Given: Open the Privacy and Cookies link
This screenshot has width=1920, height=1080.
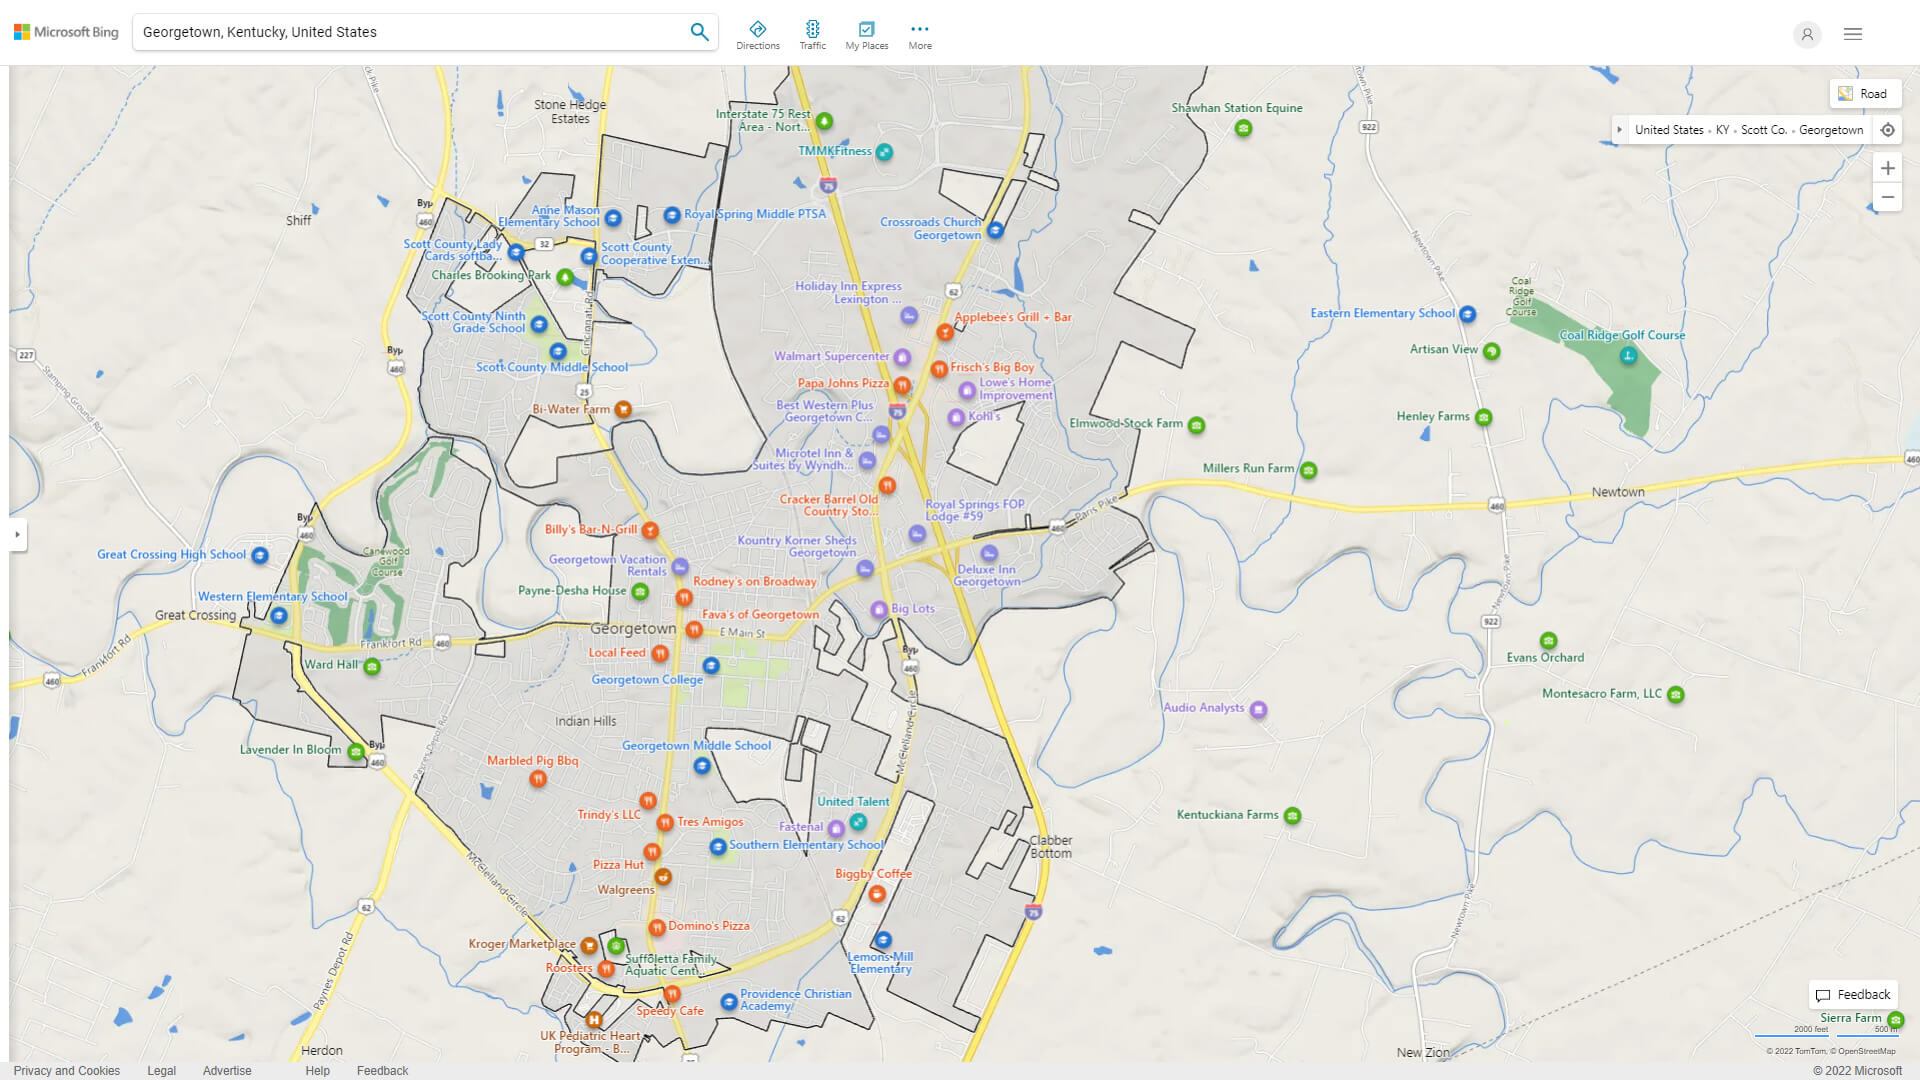Looking at the screenshot, I should [66, 1070].
